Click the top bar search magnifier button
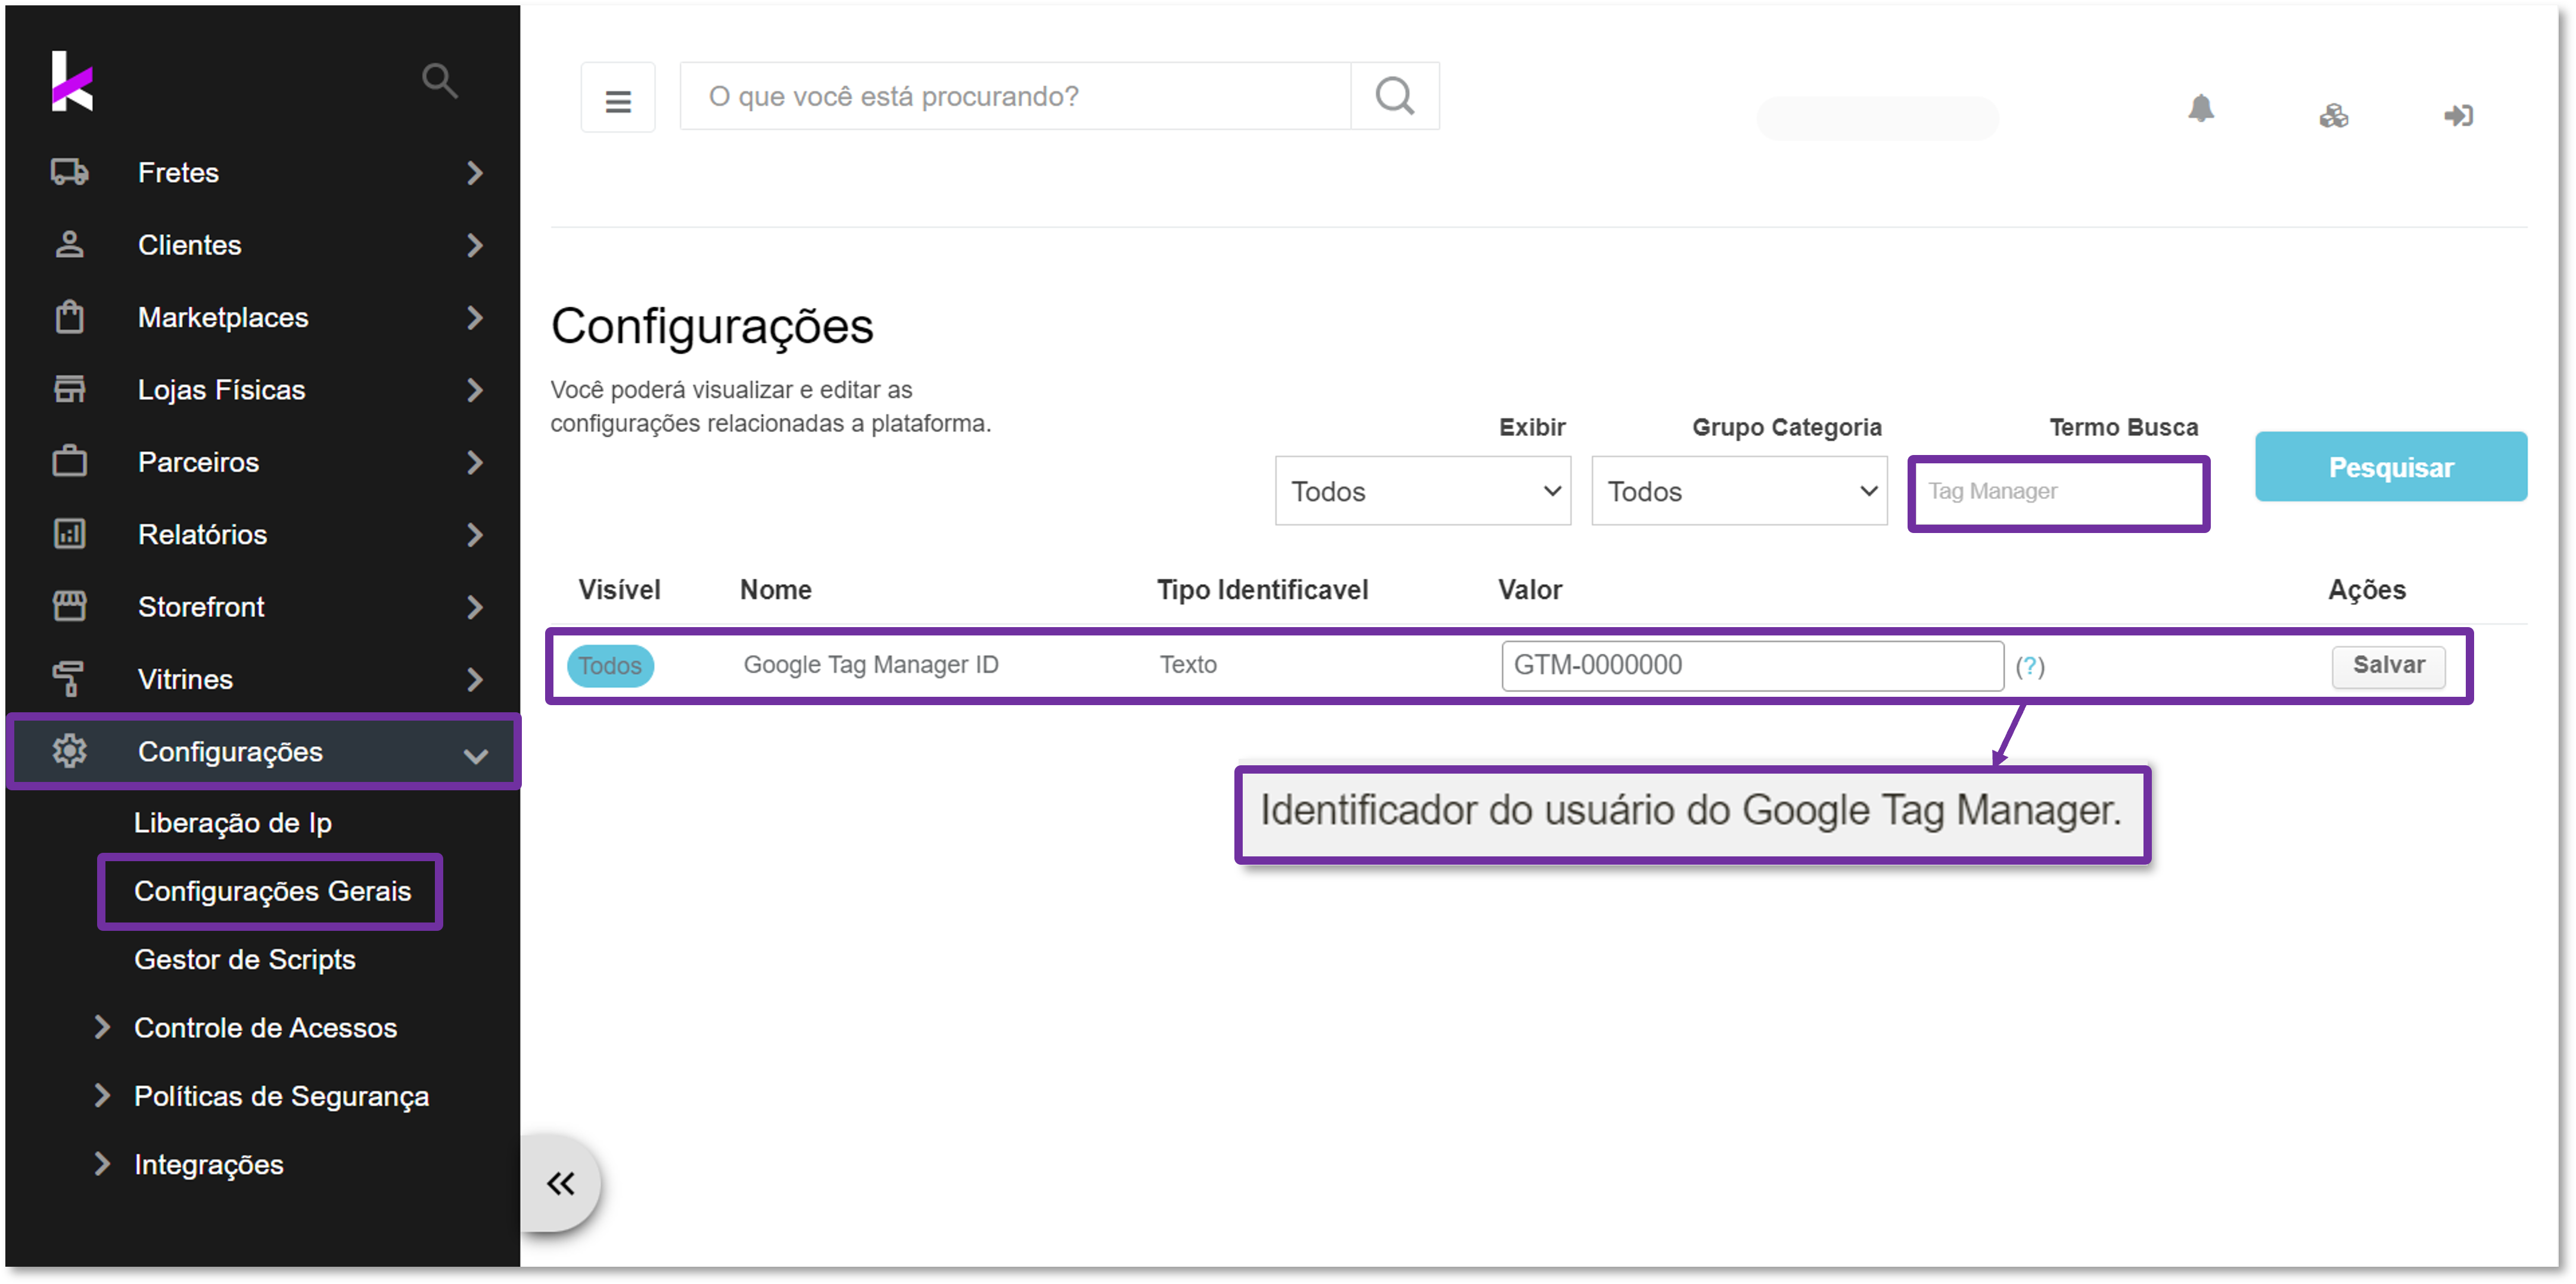Screen dimensions: 2576x1284 pyautogui.click(x=1395, y=96)
